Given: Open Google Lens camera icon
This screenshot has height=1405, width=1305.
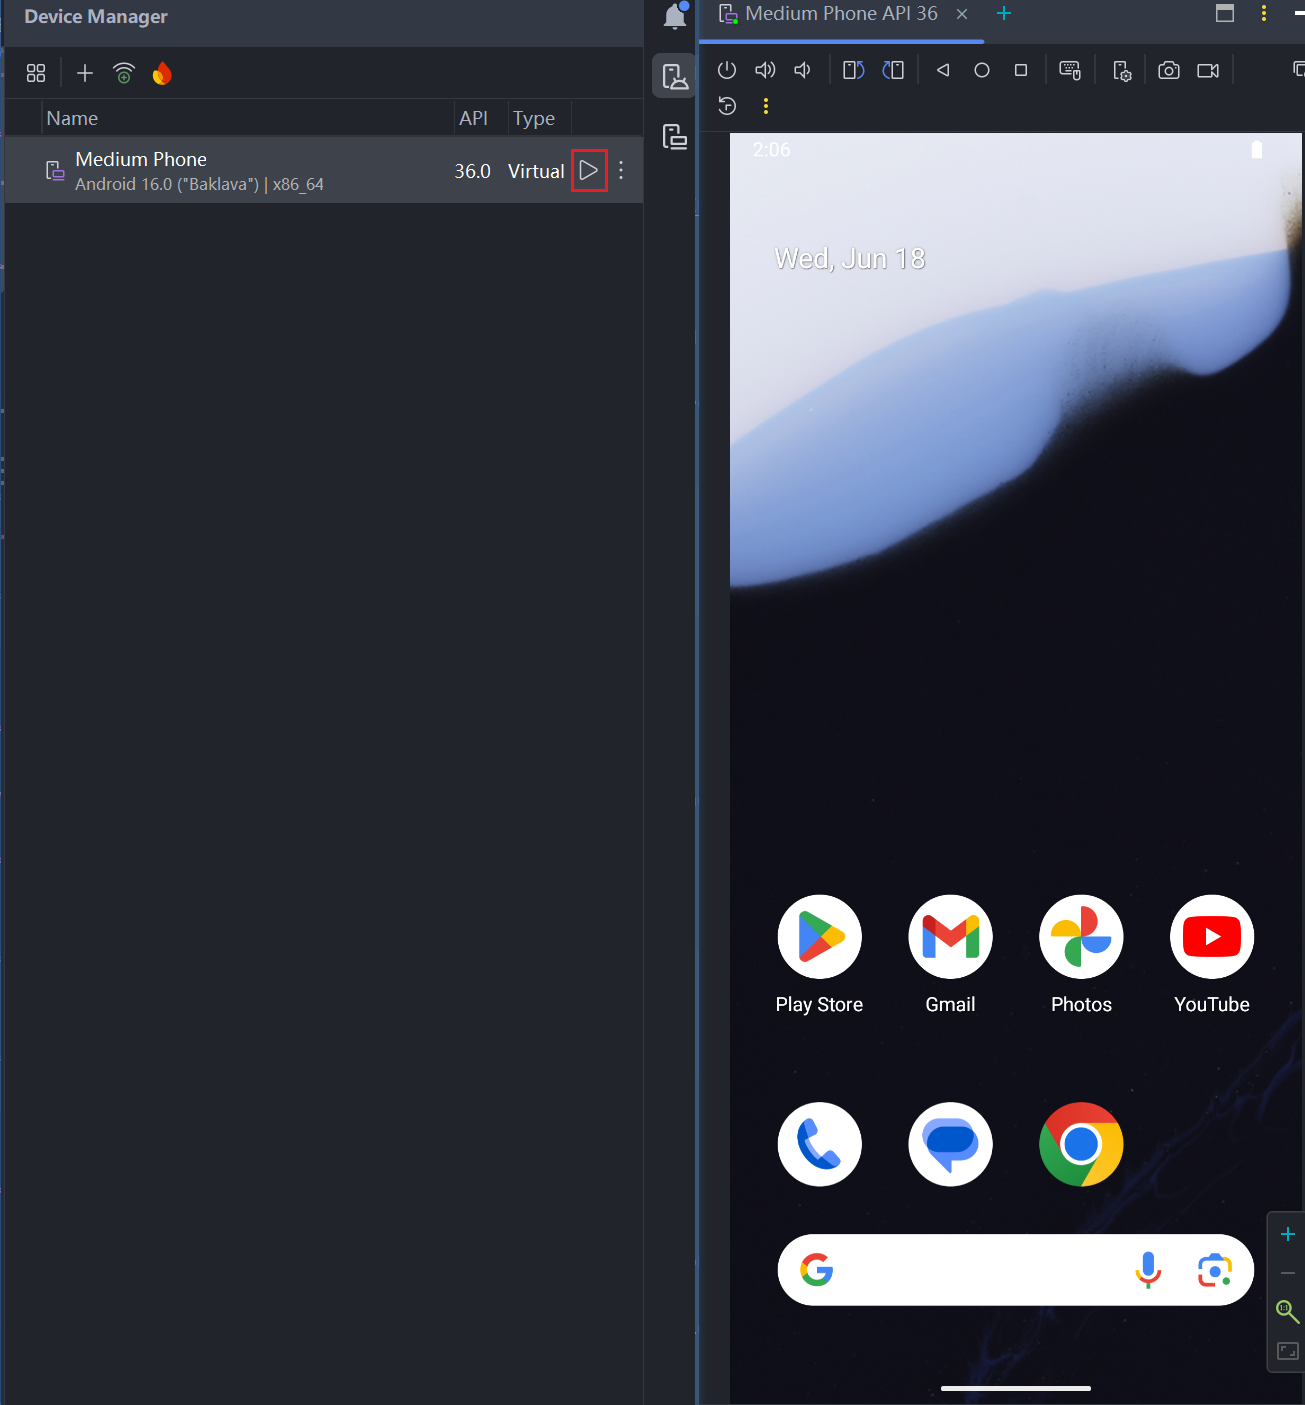Looking at the screenshot, I should pos(1214,1270).
